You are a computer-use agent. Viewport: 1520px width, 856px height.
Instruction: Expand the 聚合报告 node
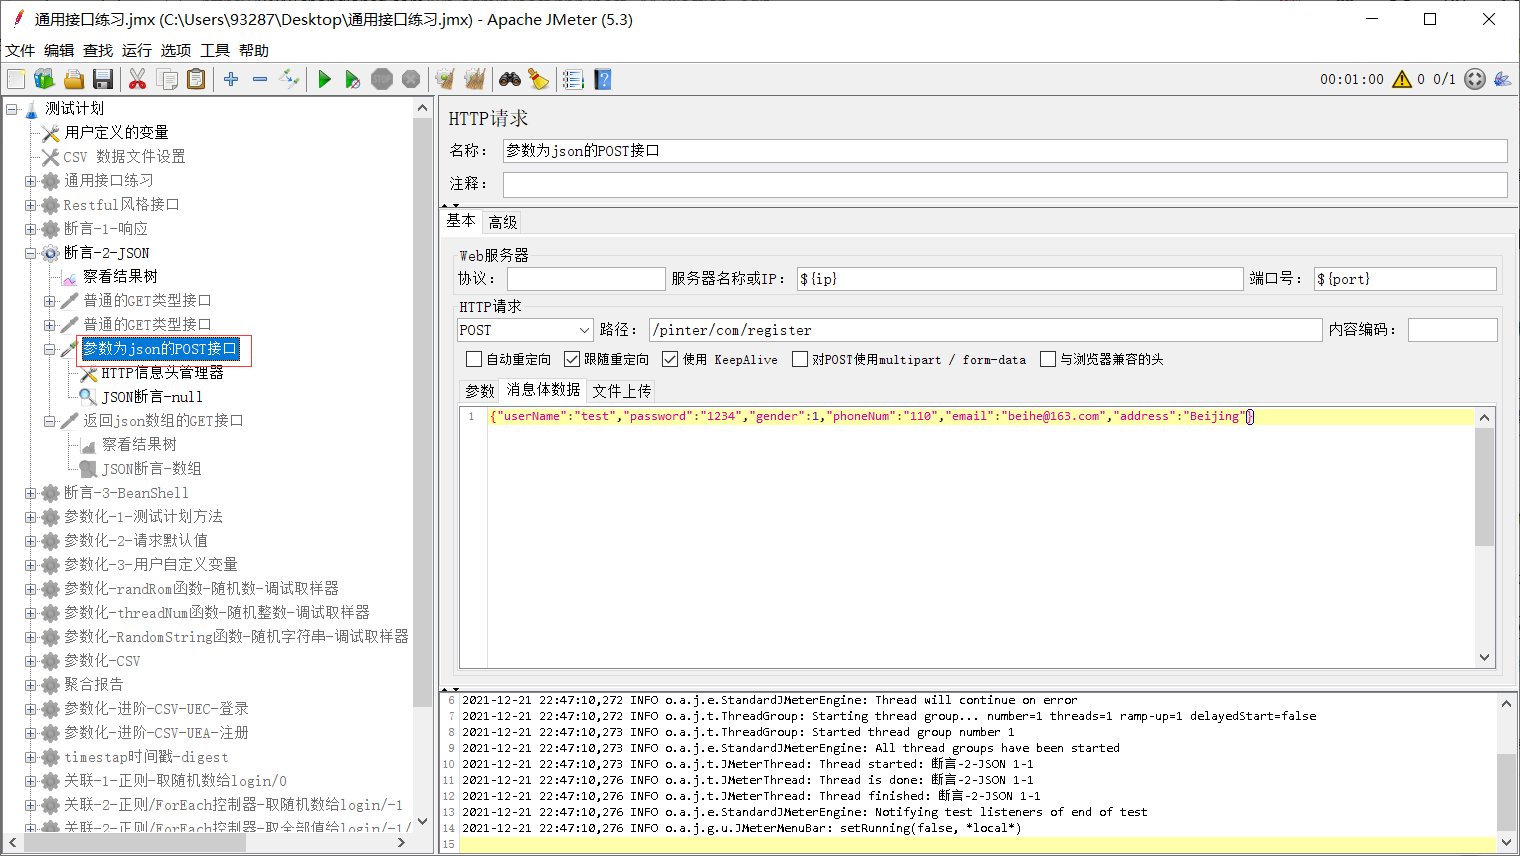pyautogui.click(x=30, y=685)
